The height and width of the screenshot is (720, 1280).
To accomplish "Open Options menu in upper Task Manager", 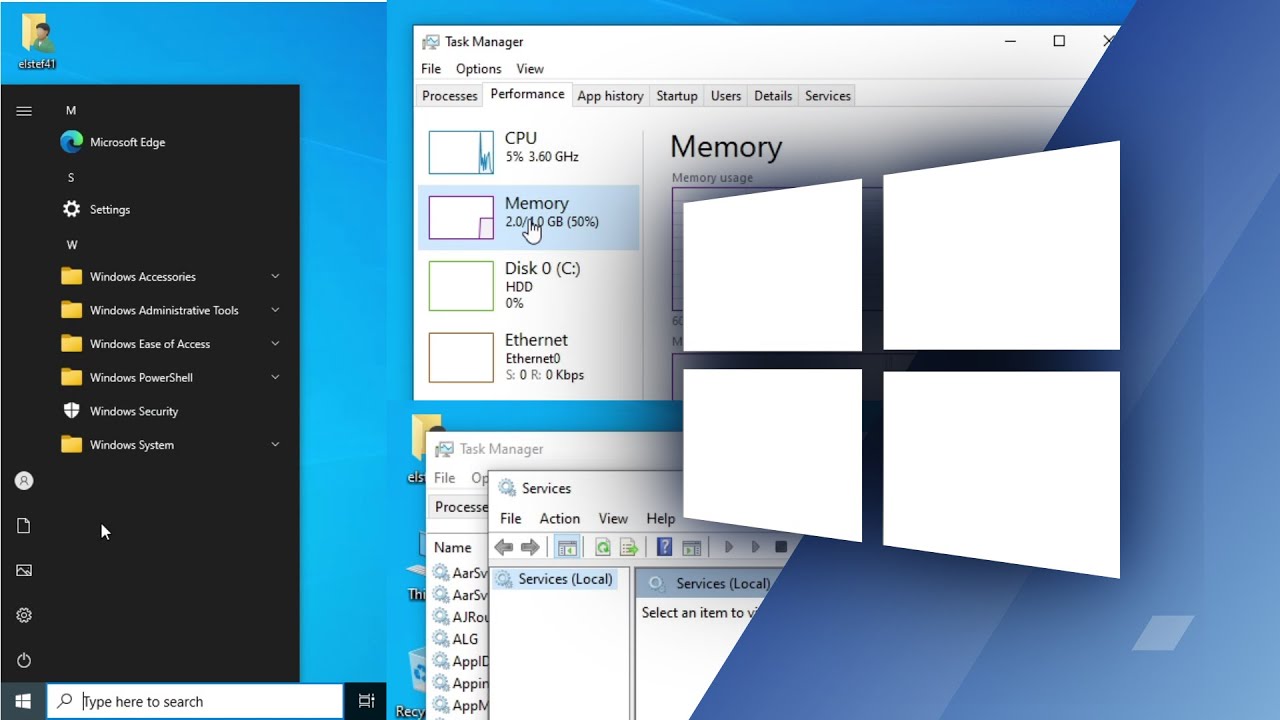I will click(x=479, y=69).
